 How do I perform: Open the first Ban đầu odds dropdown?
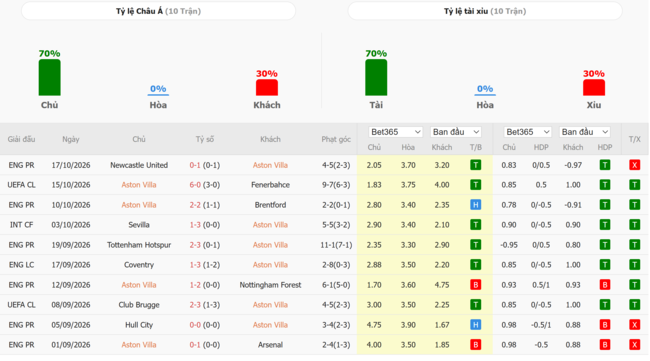tap(456, 132)
